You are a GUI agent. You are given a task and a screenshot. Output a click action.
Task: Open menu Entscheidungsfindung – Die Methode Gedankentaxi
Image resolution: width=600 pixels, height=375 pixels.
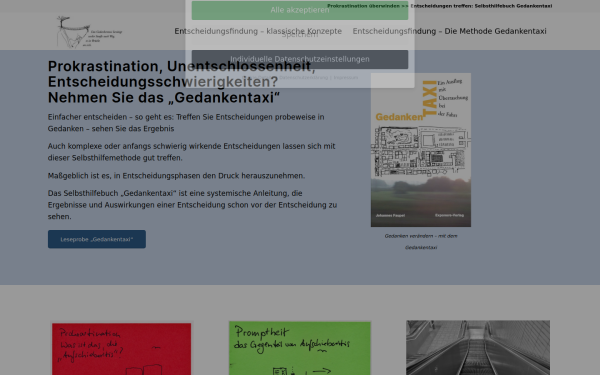coord(449,31)
